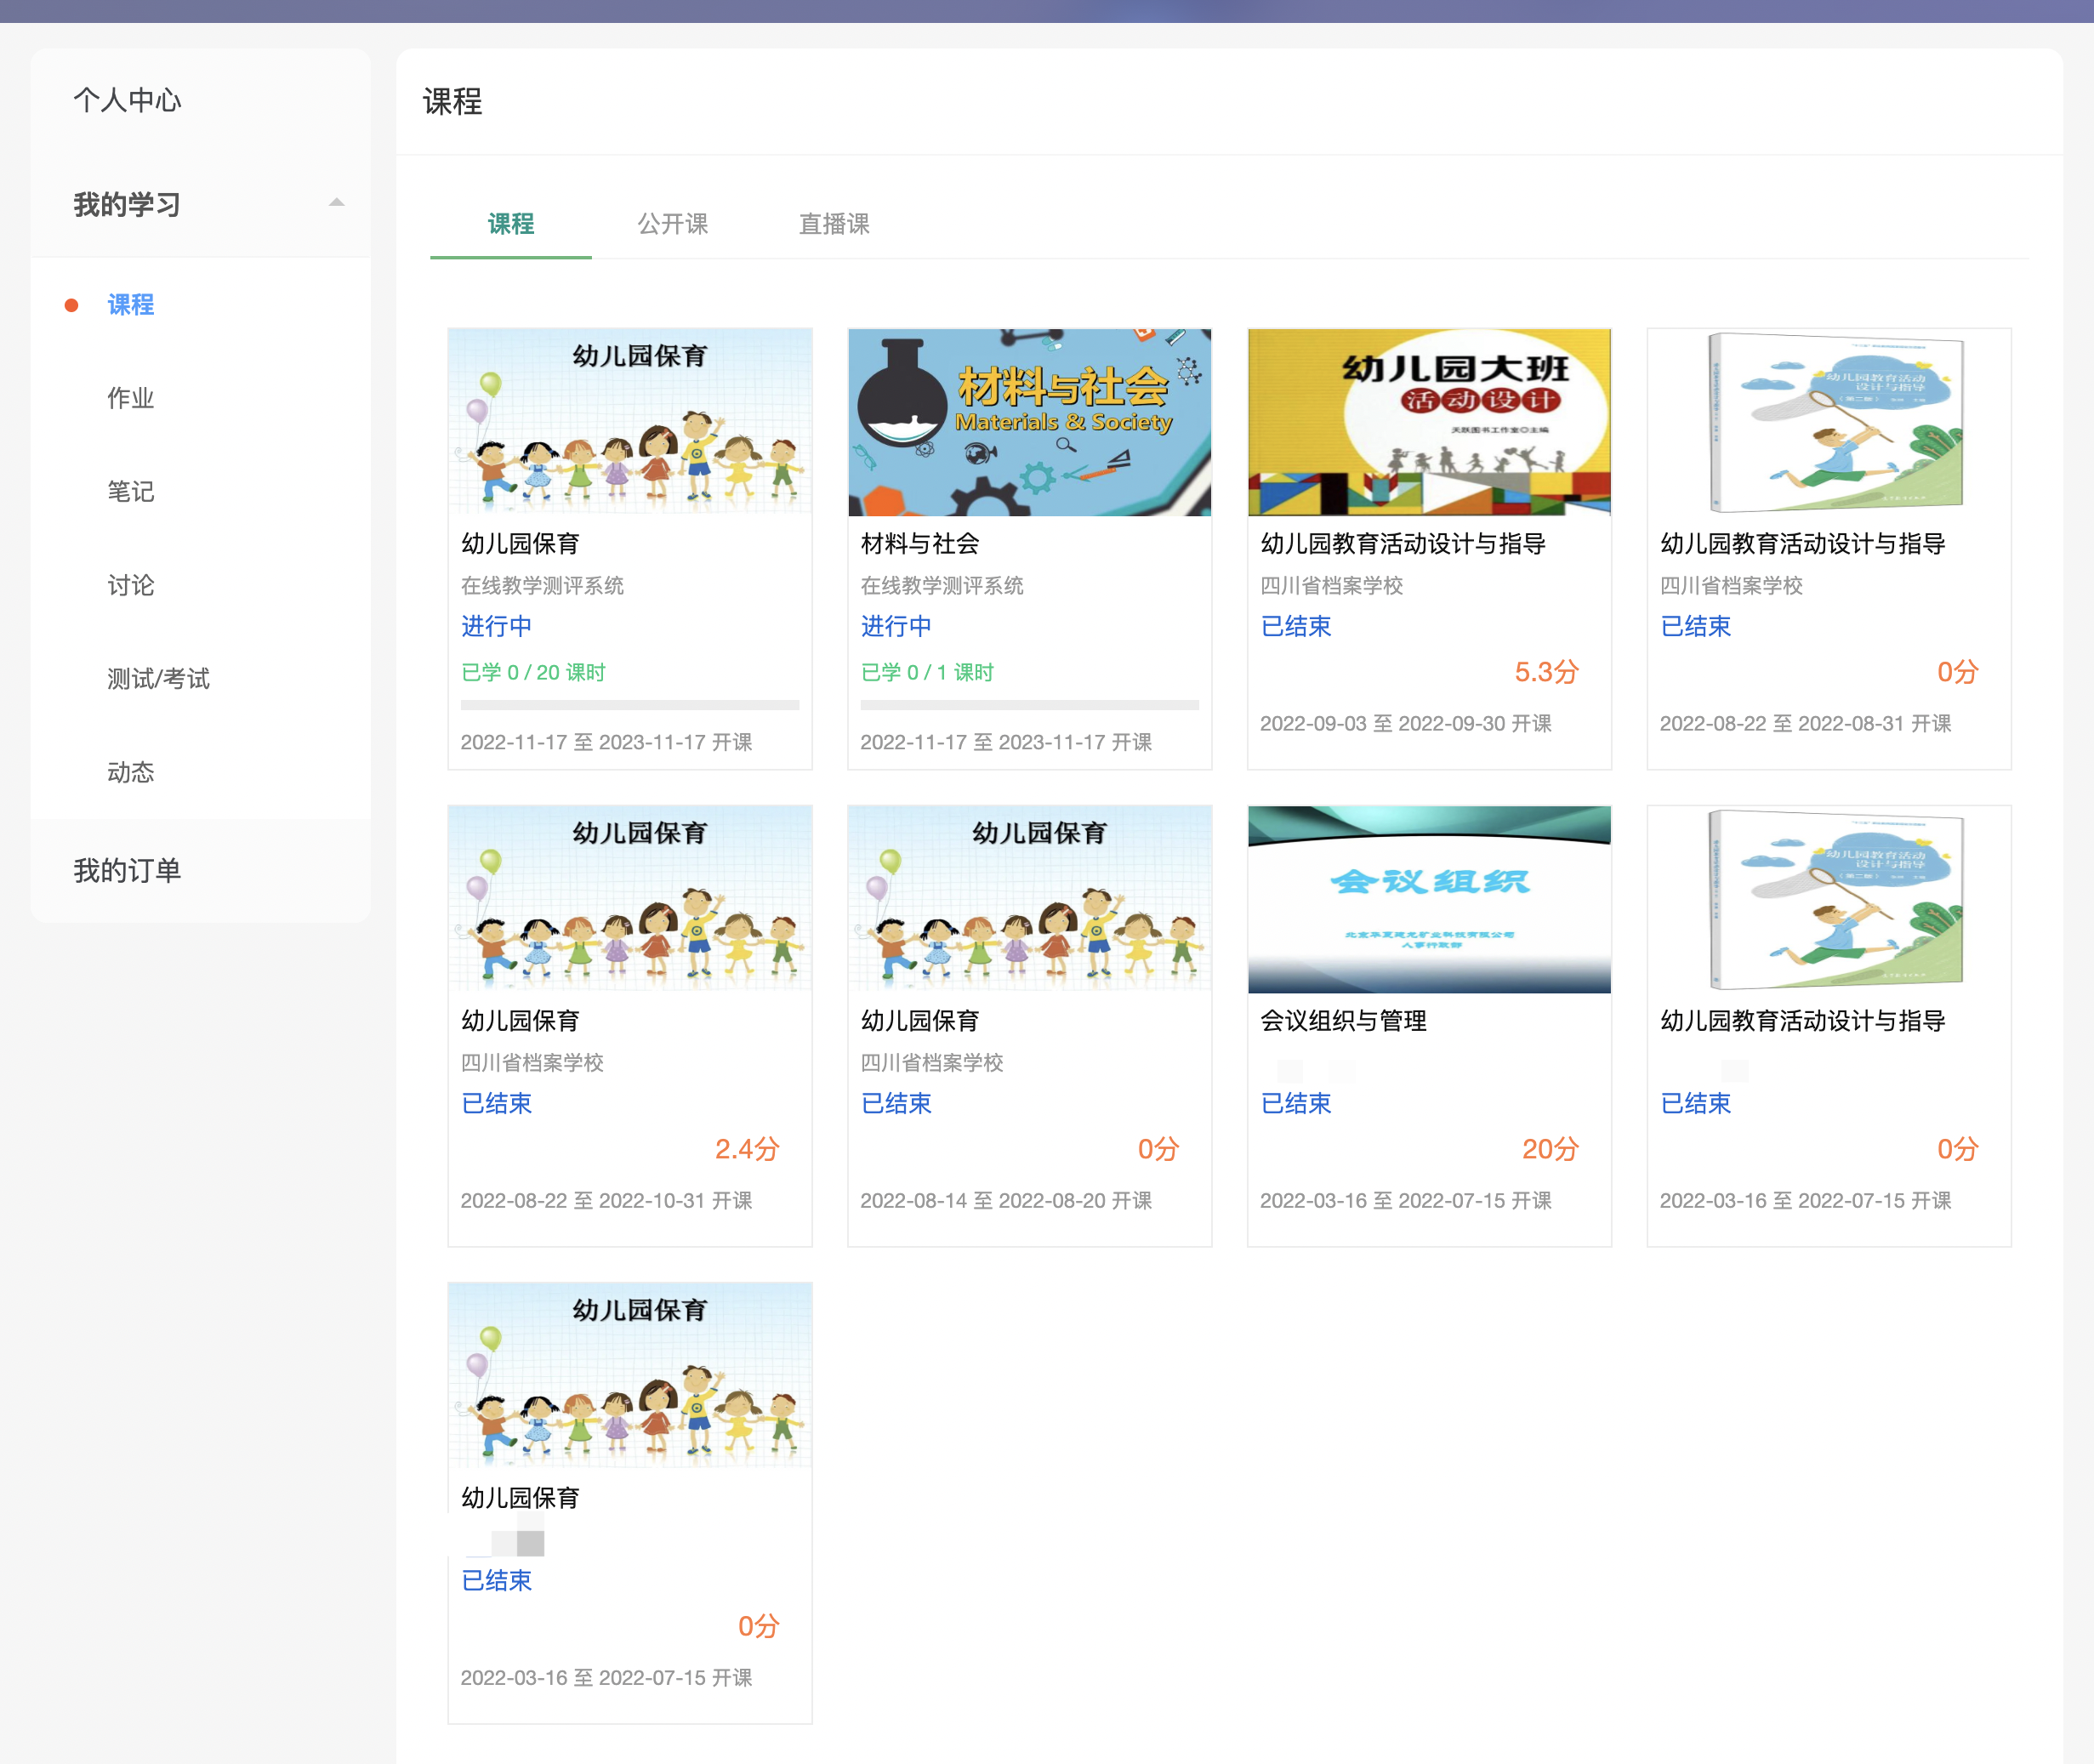
Task: Open 测试/考试 in the sidebar
Action: pos(158,678)
